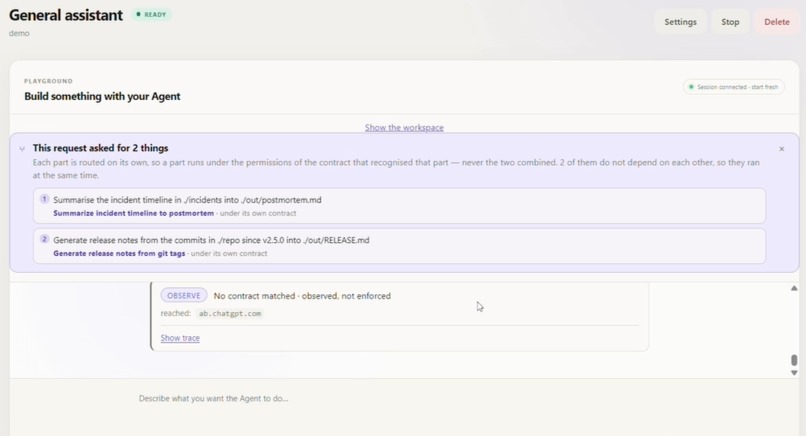This screenshot has width=806, height=436.
Task: Click 'Build something with your Agent' heading
Action: coord(102,96)
